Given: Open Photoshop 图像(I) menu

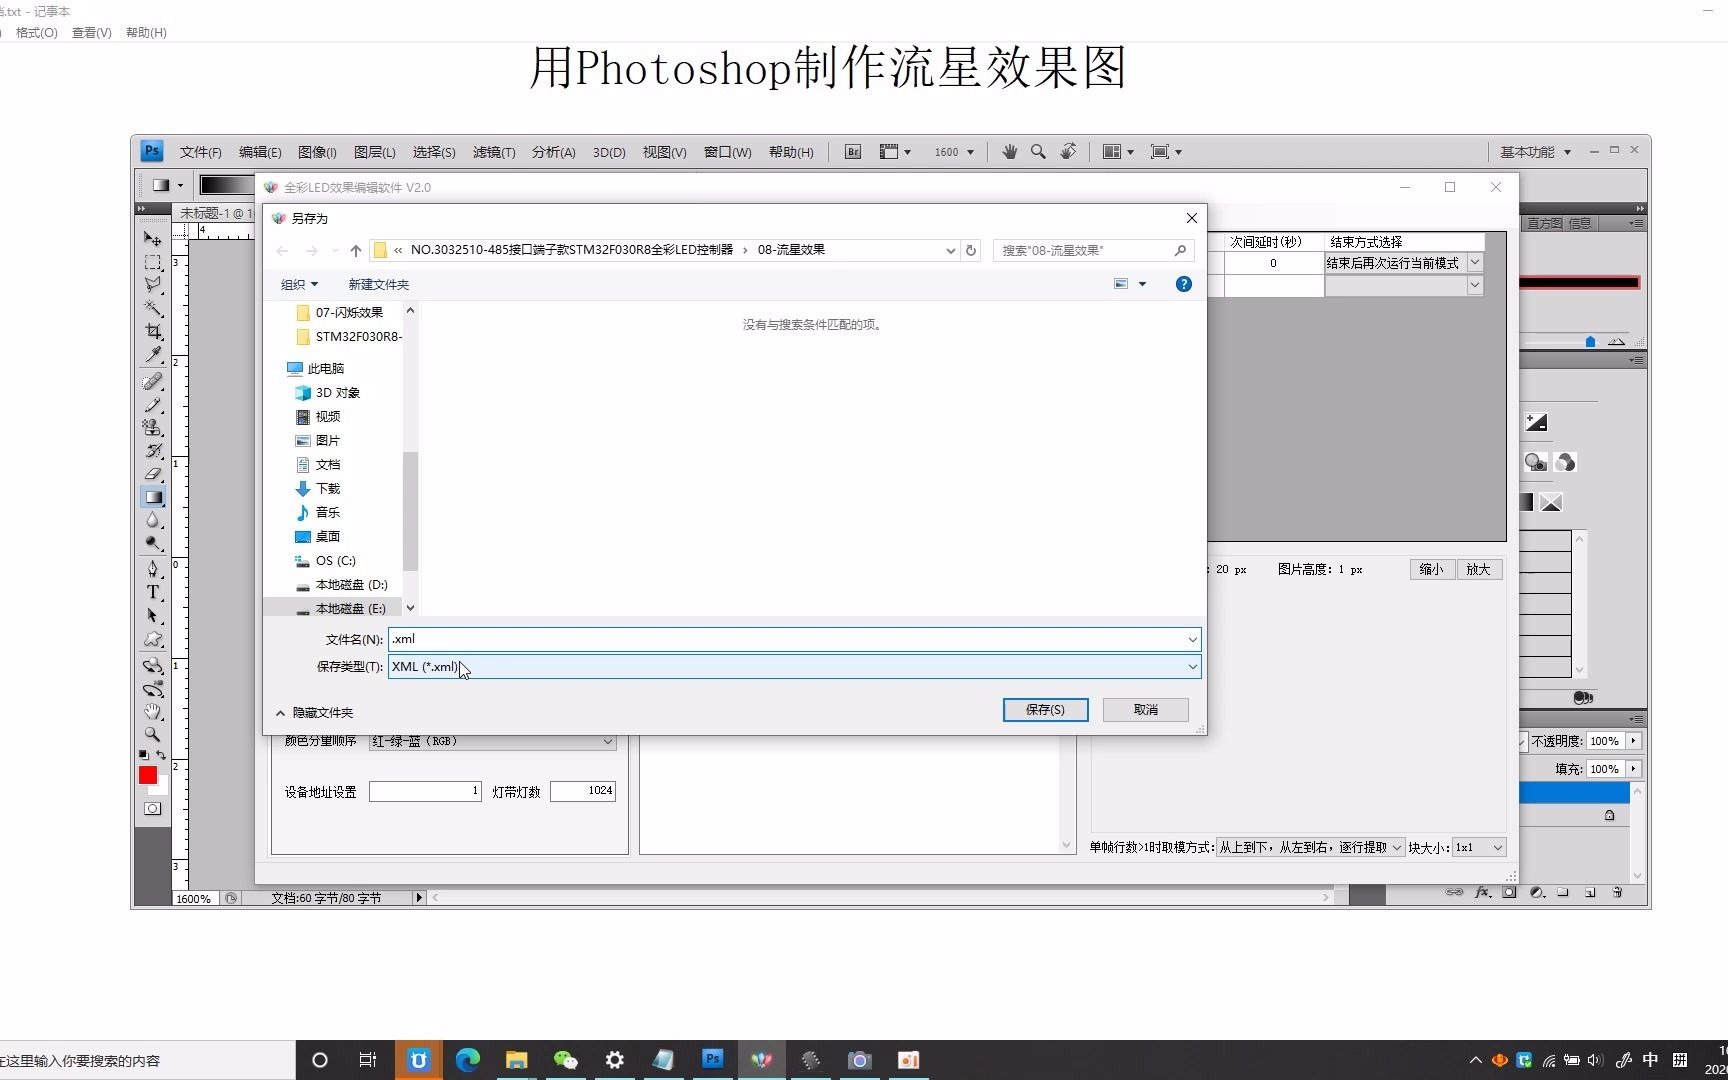Looking at the screenshot, I should (x=317, y=152).
